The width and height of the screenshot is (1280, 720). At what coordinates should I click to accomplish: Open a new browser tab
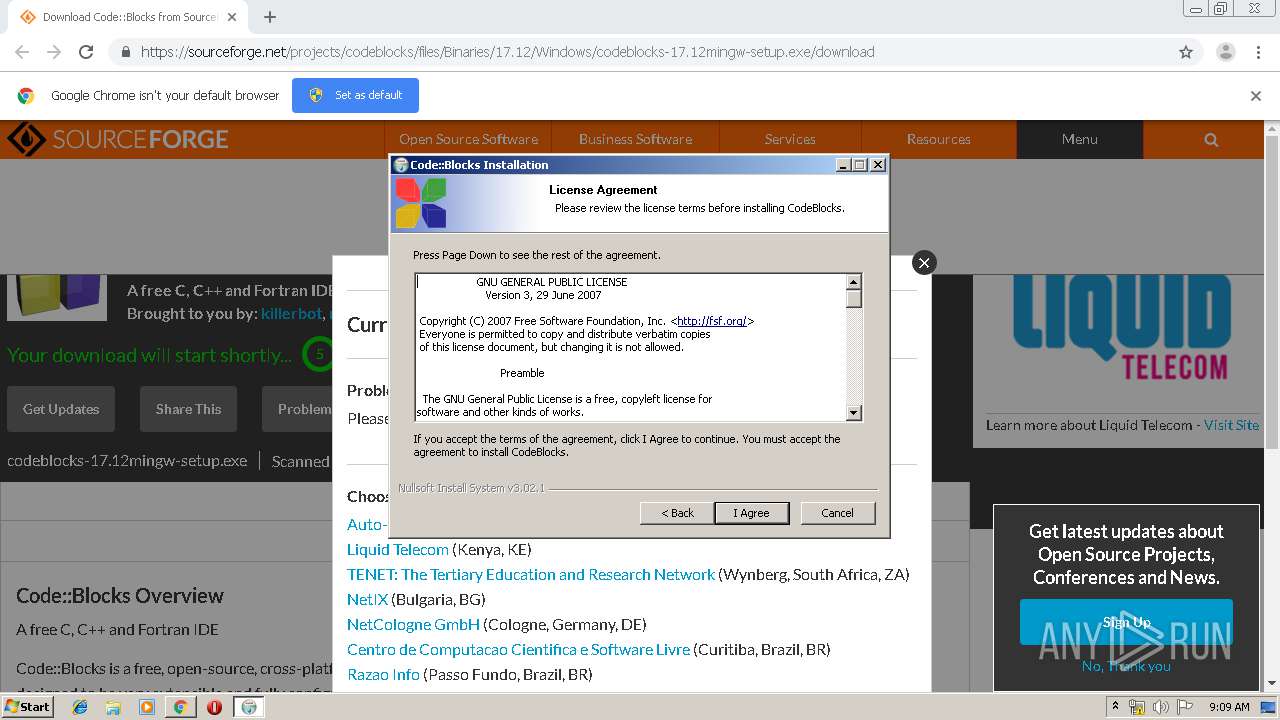pyautogui.click(x=270, y=17)
